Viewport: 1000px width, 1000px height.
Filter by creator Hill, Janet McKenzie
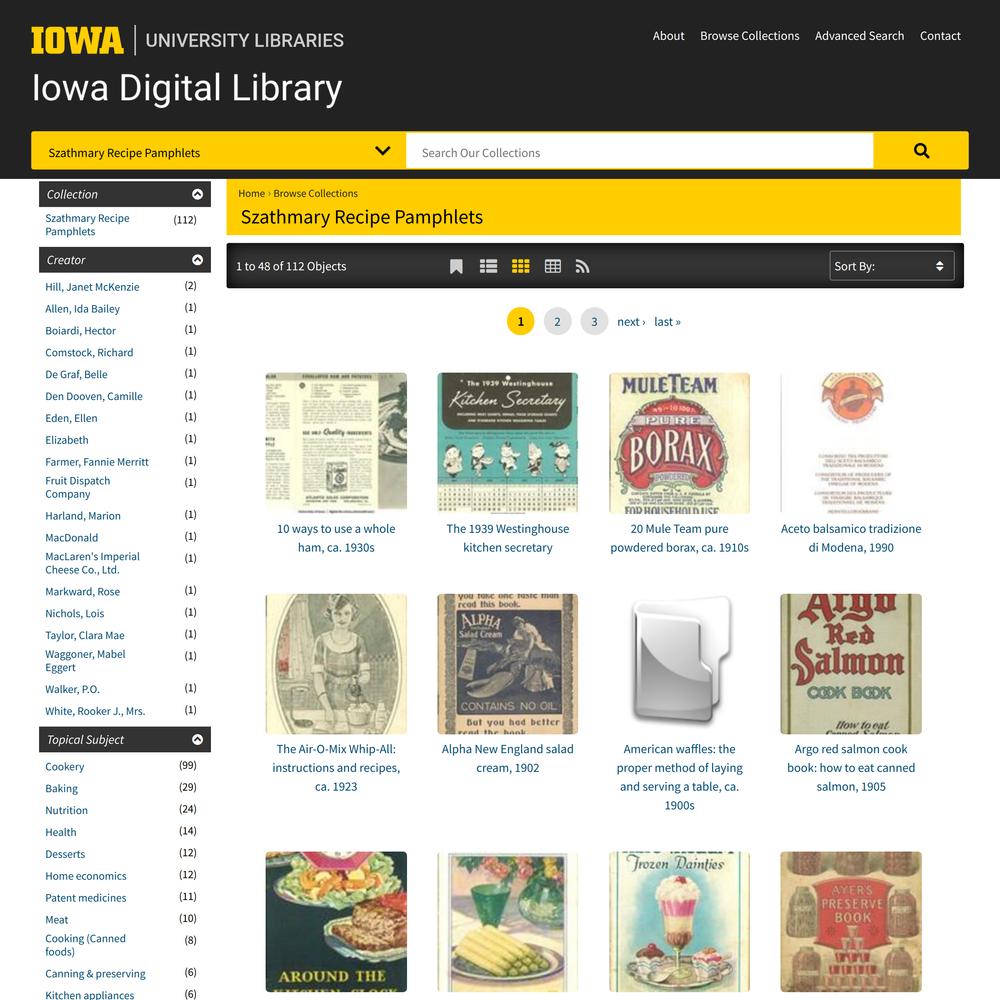coord(92,287)
